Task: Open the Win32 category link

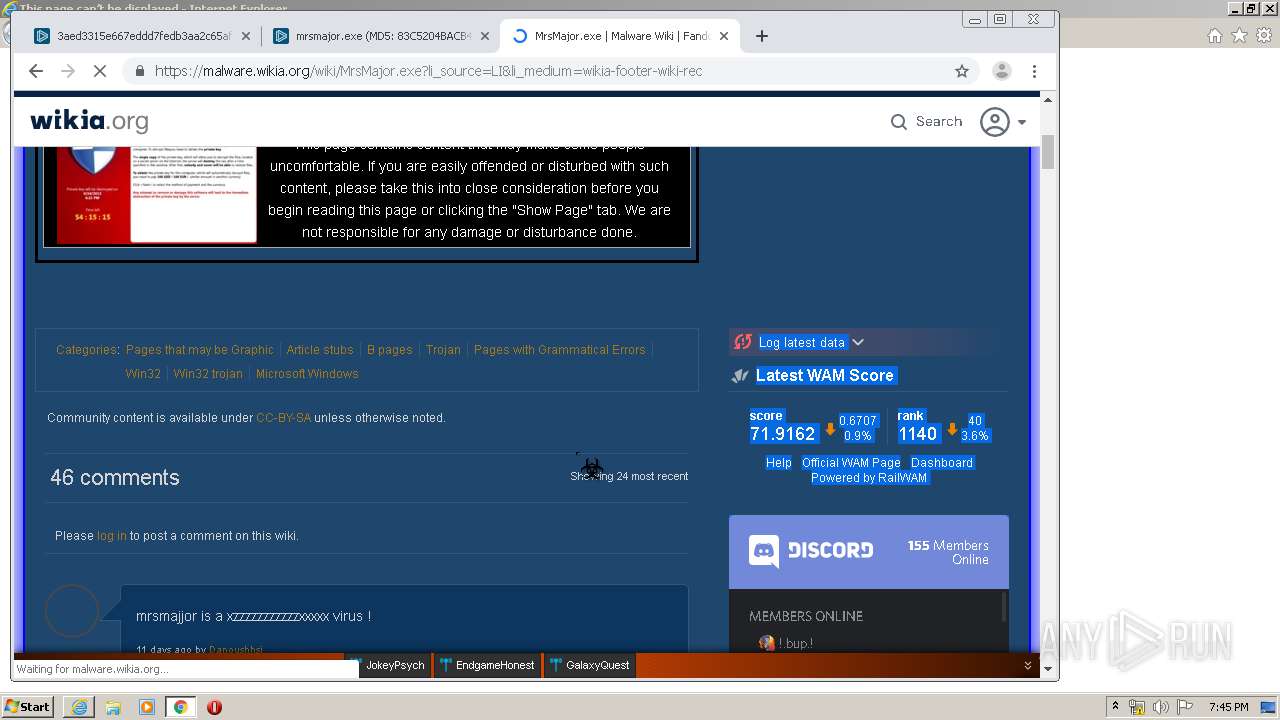Action: tap(143, 374)
